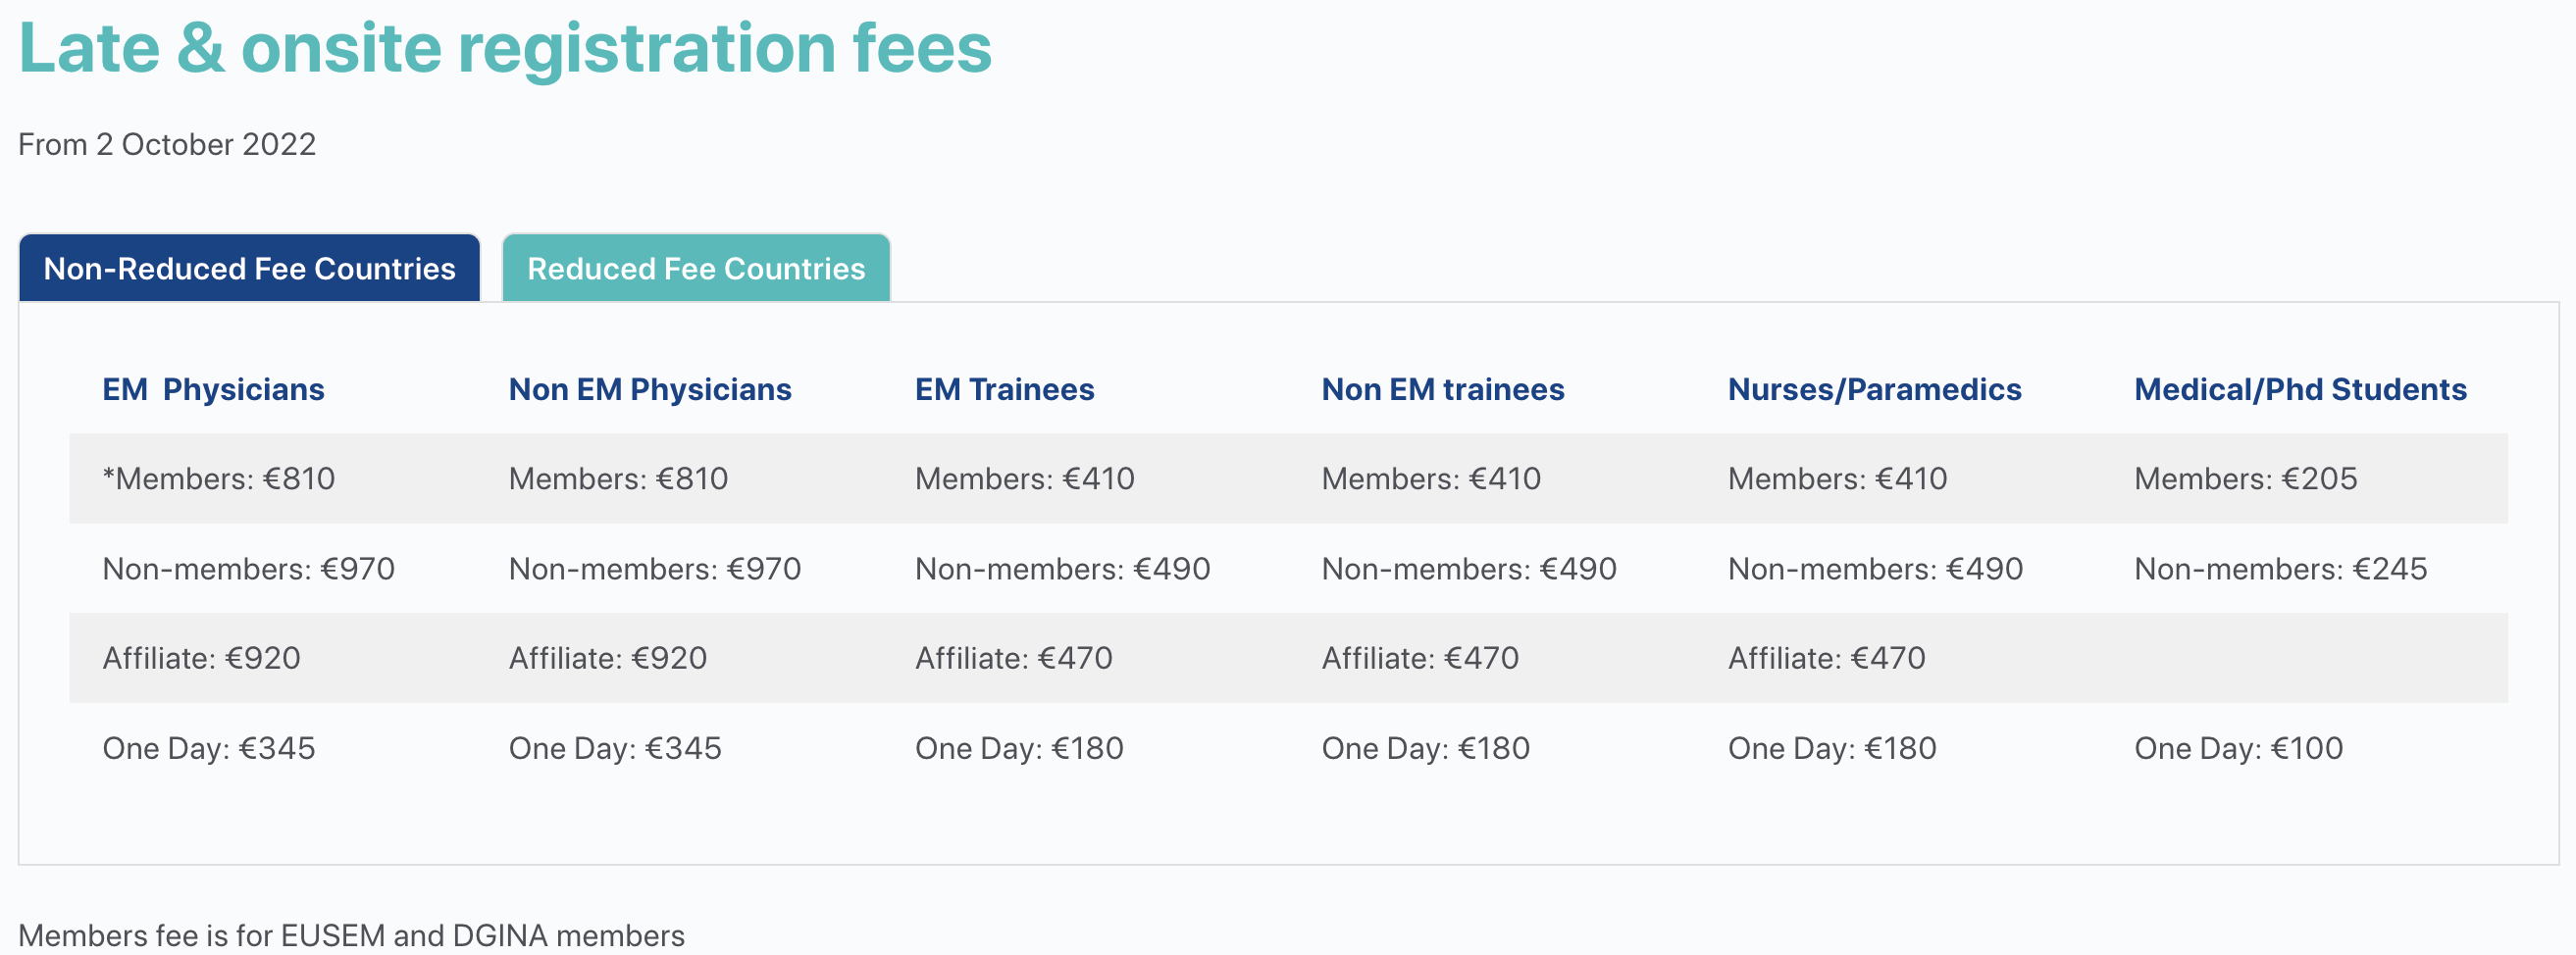The height and width of the screenshot is (955, 2576).
Task: Select Students One Day €100 cell
Action: coord(2238,748)
